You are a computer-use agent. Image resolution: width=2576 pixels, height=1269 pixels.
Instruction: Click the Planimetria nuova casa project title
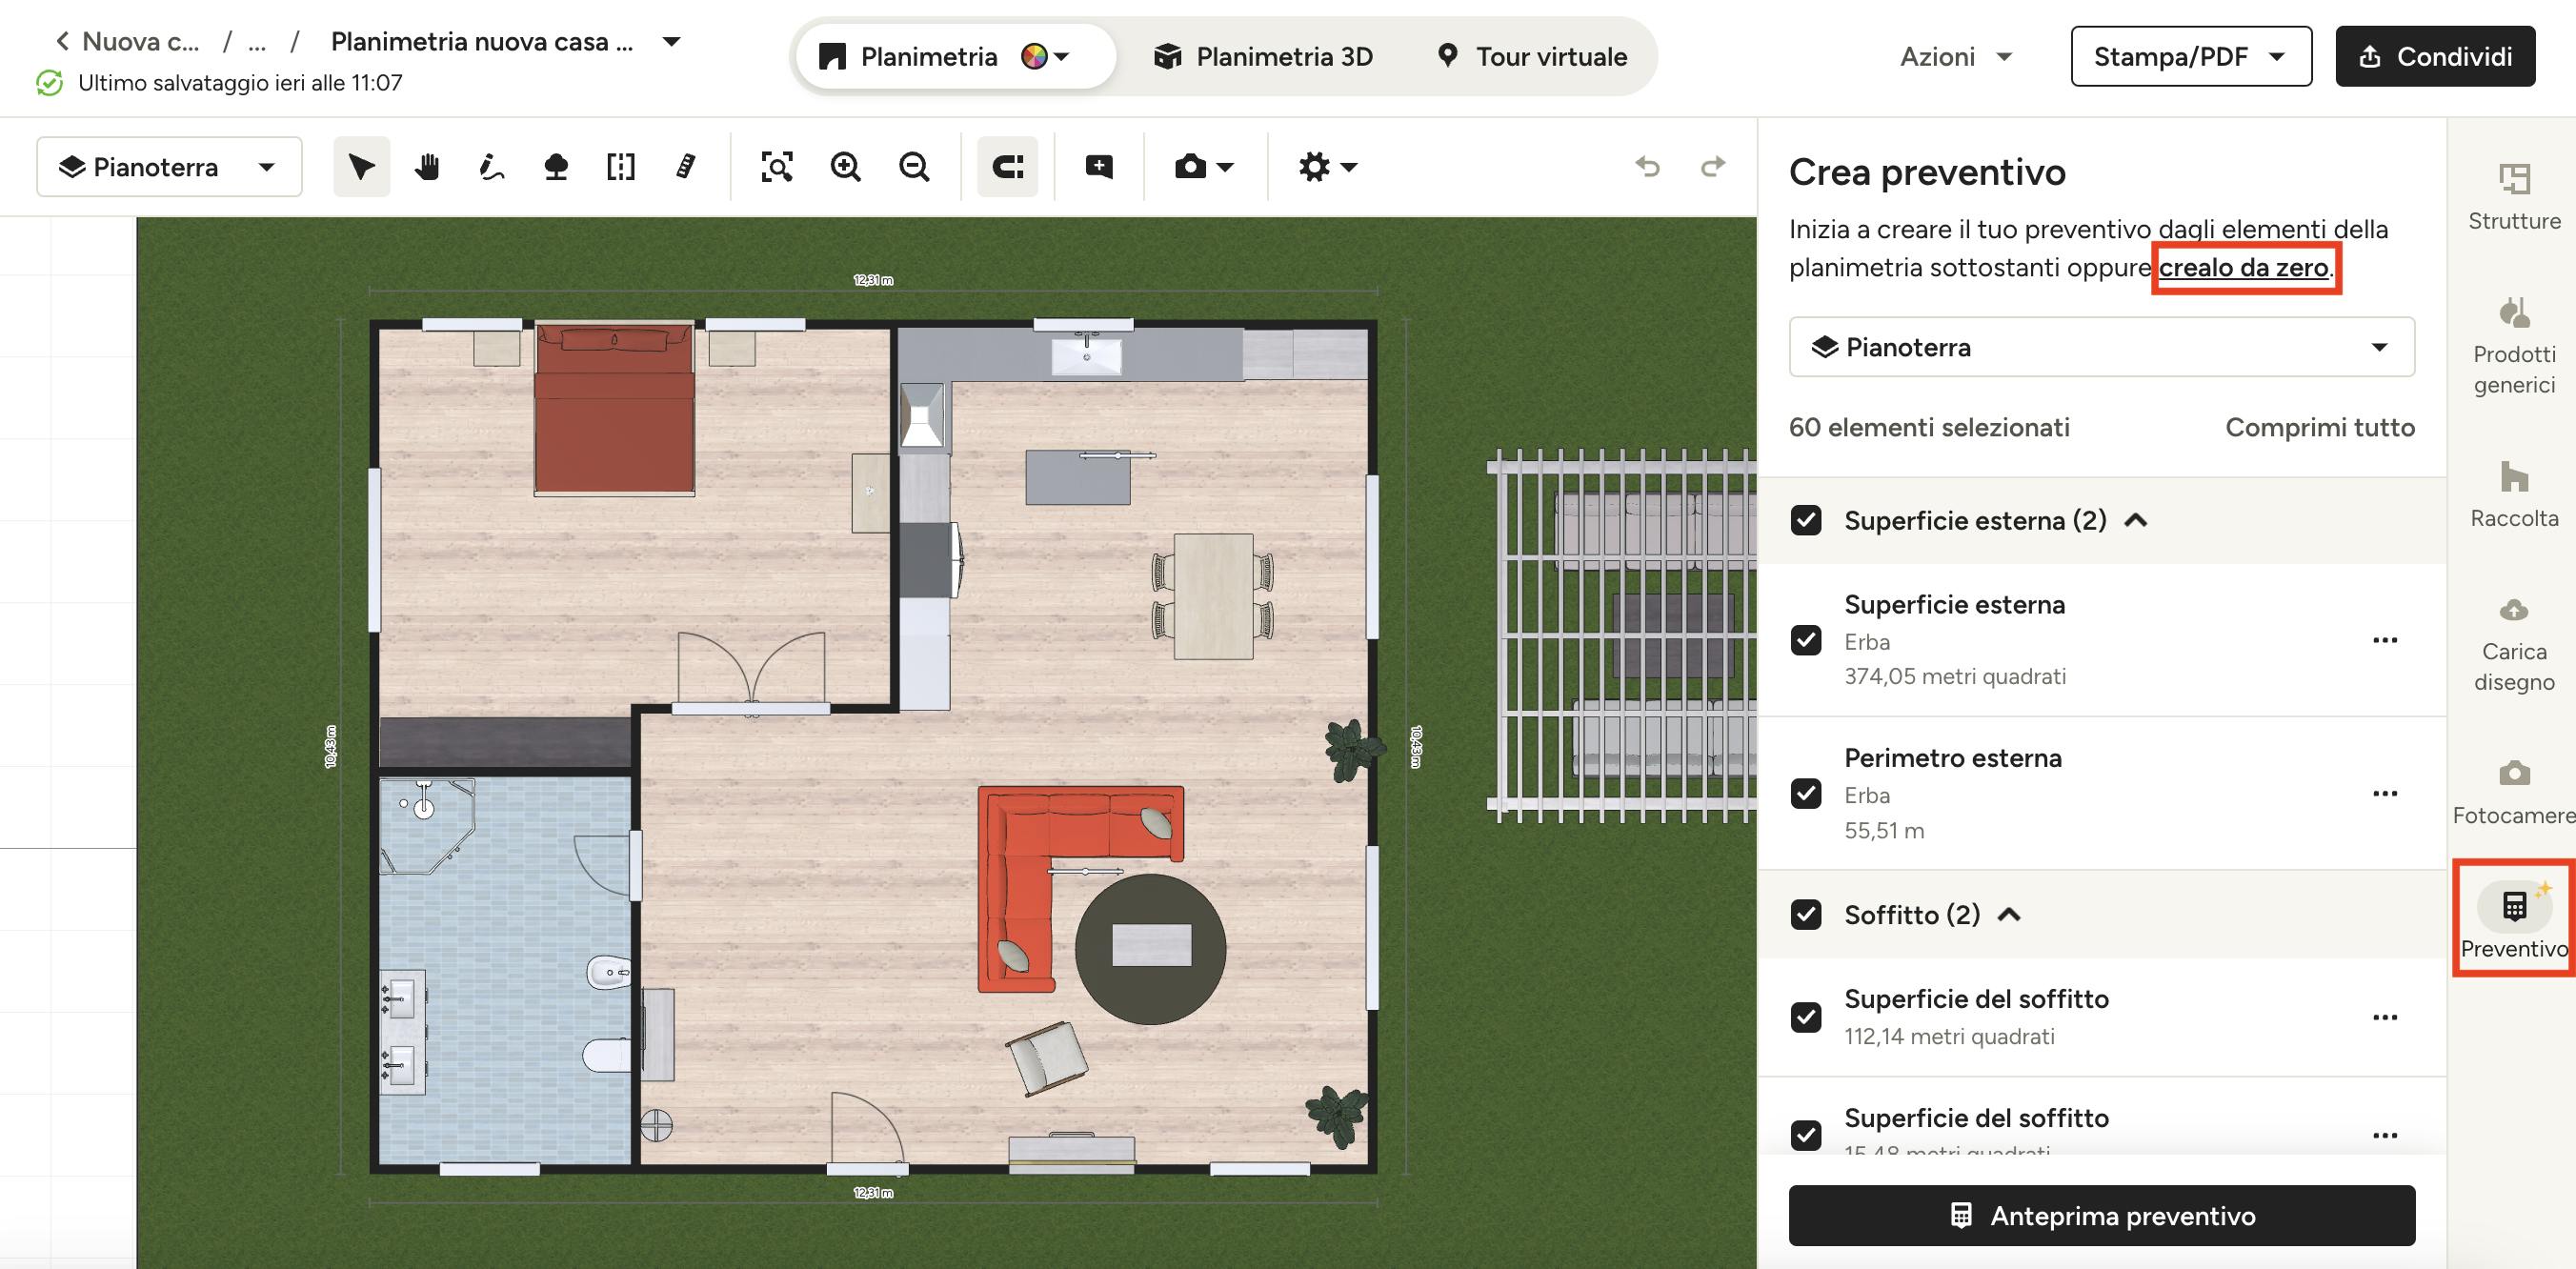coord(482,41)
